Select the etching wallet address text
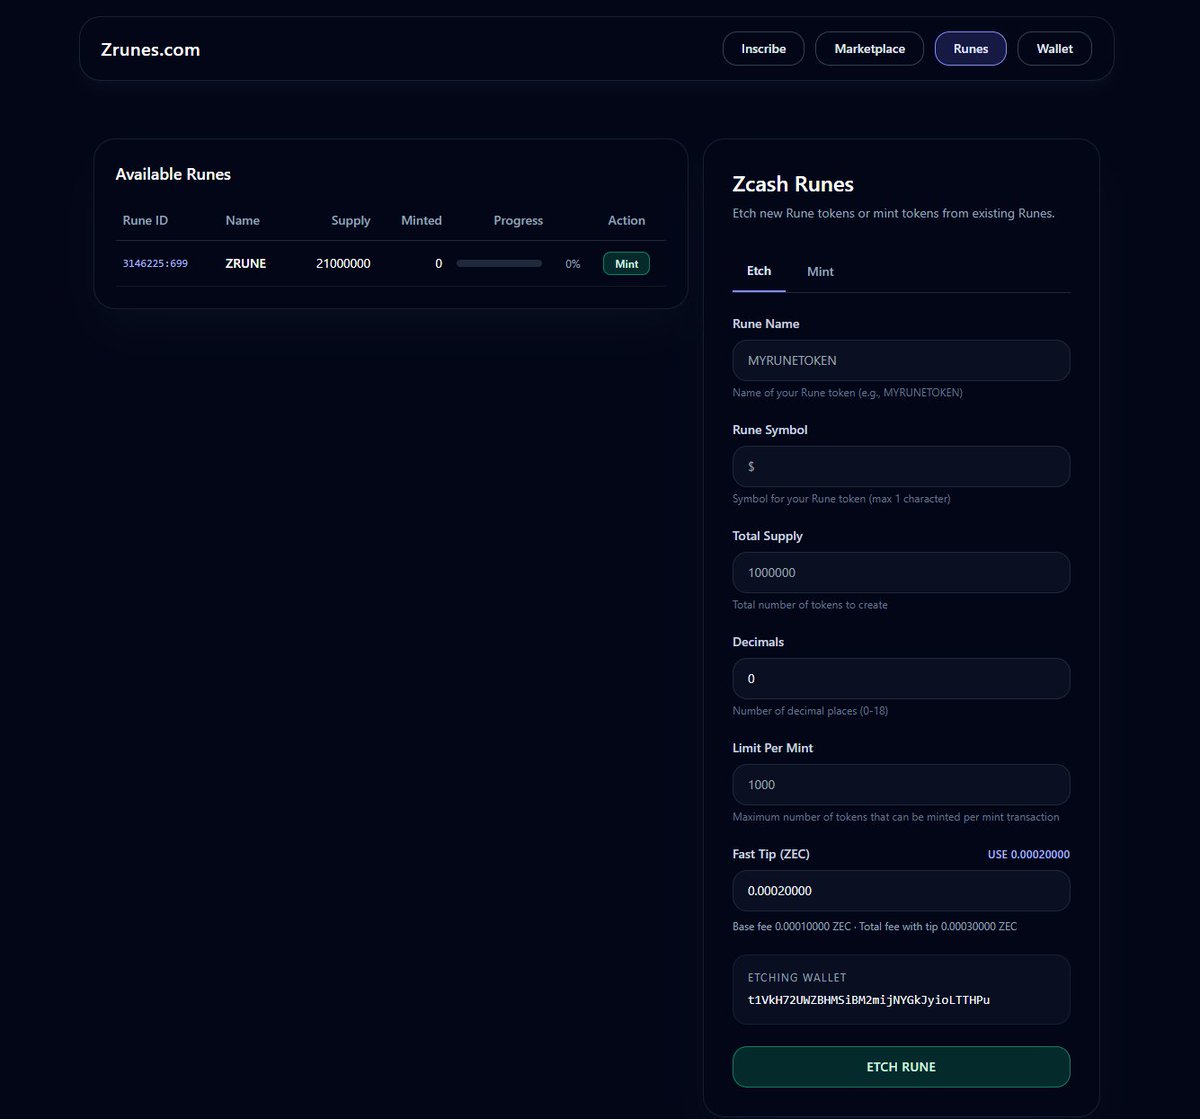The width and height of the screenshot is (1200, 1119). pos(869,999)
